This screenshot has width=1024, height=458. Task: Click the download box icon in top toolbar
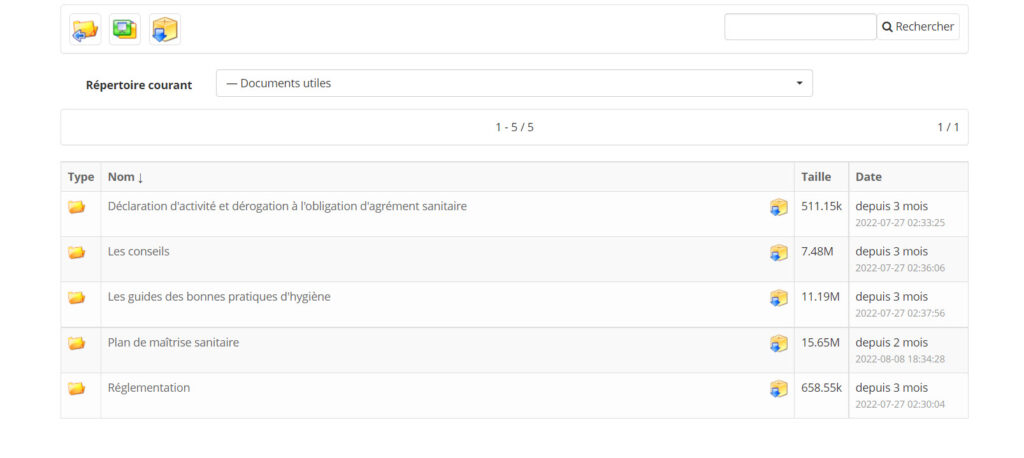click(165, 29)
